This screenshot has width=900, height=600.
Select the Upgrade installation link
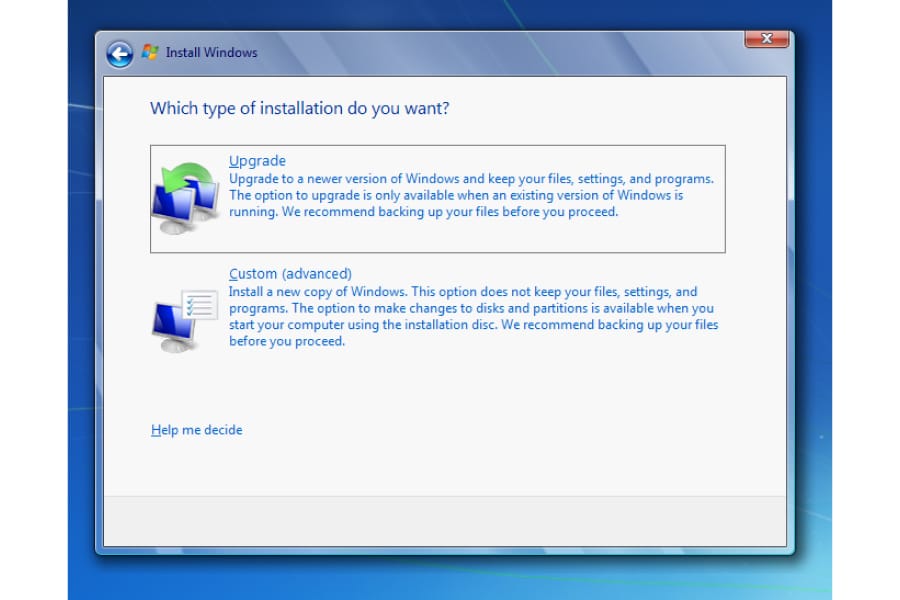tap(257, 161)
